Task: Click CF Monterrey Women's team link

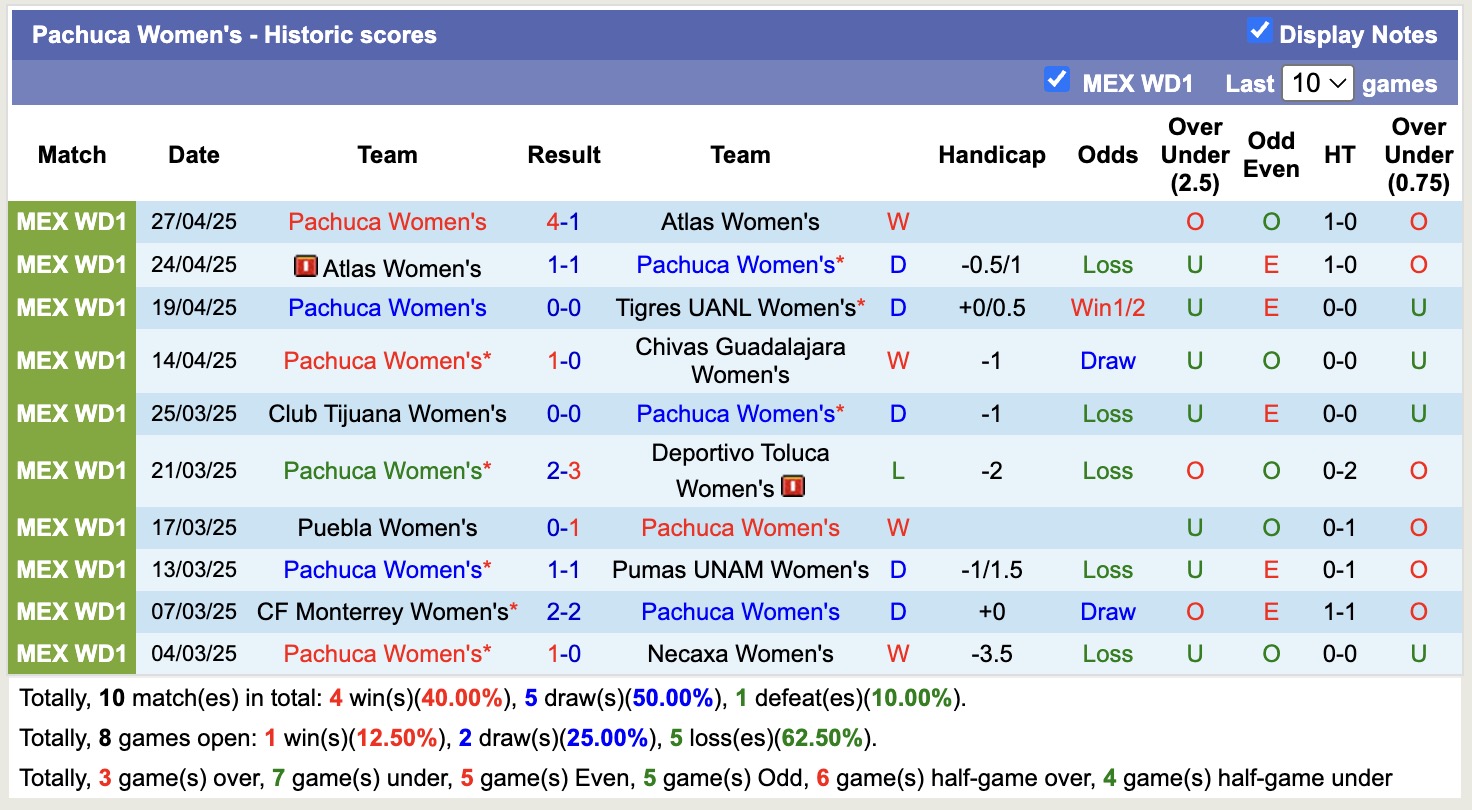Action: (382, 612)
